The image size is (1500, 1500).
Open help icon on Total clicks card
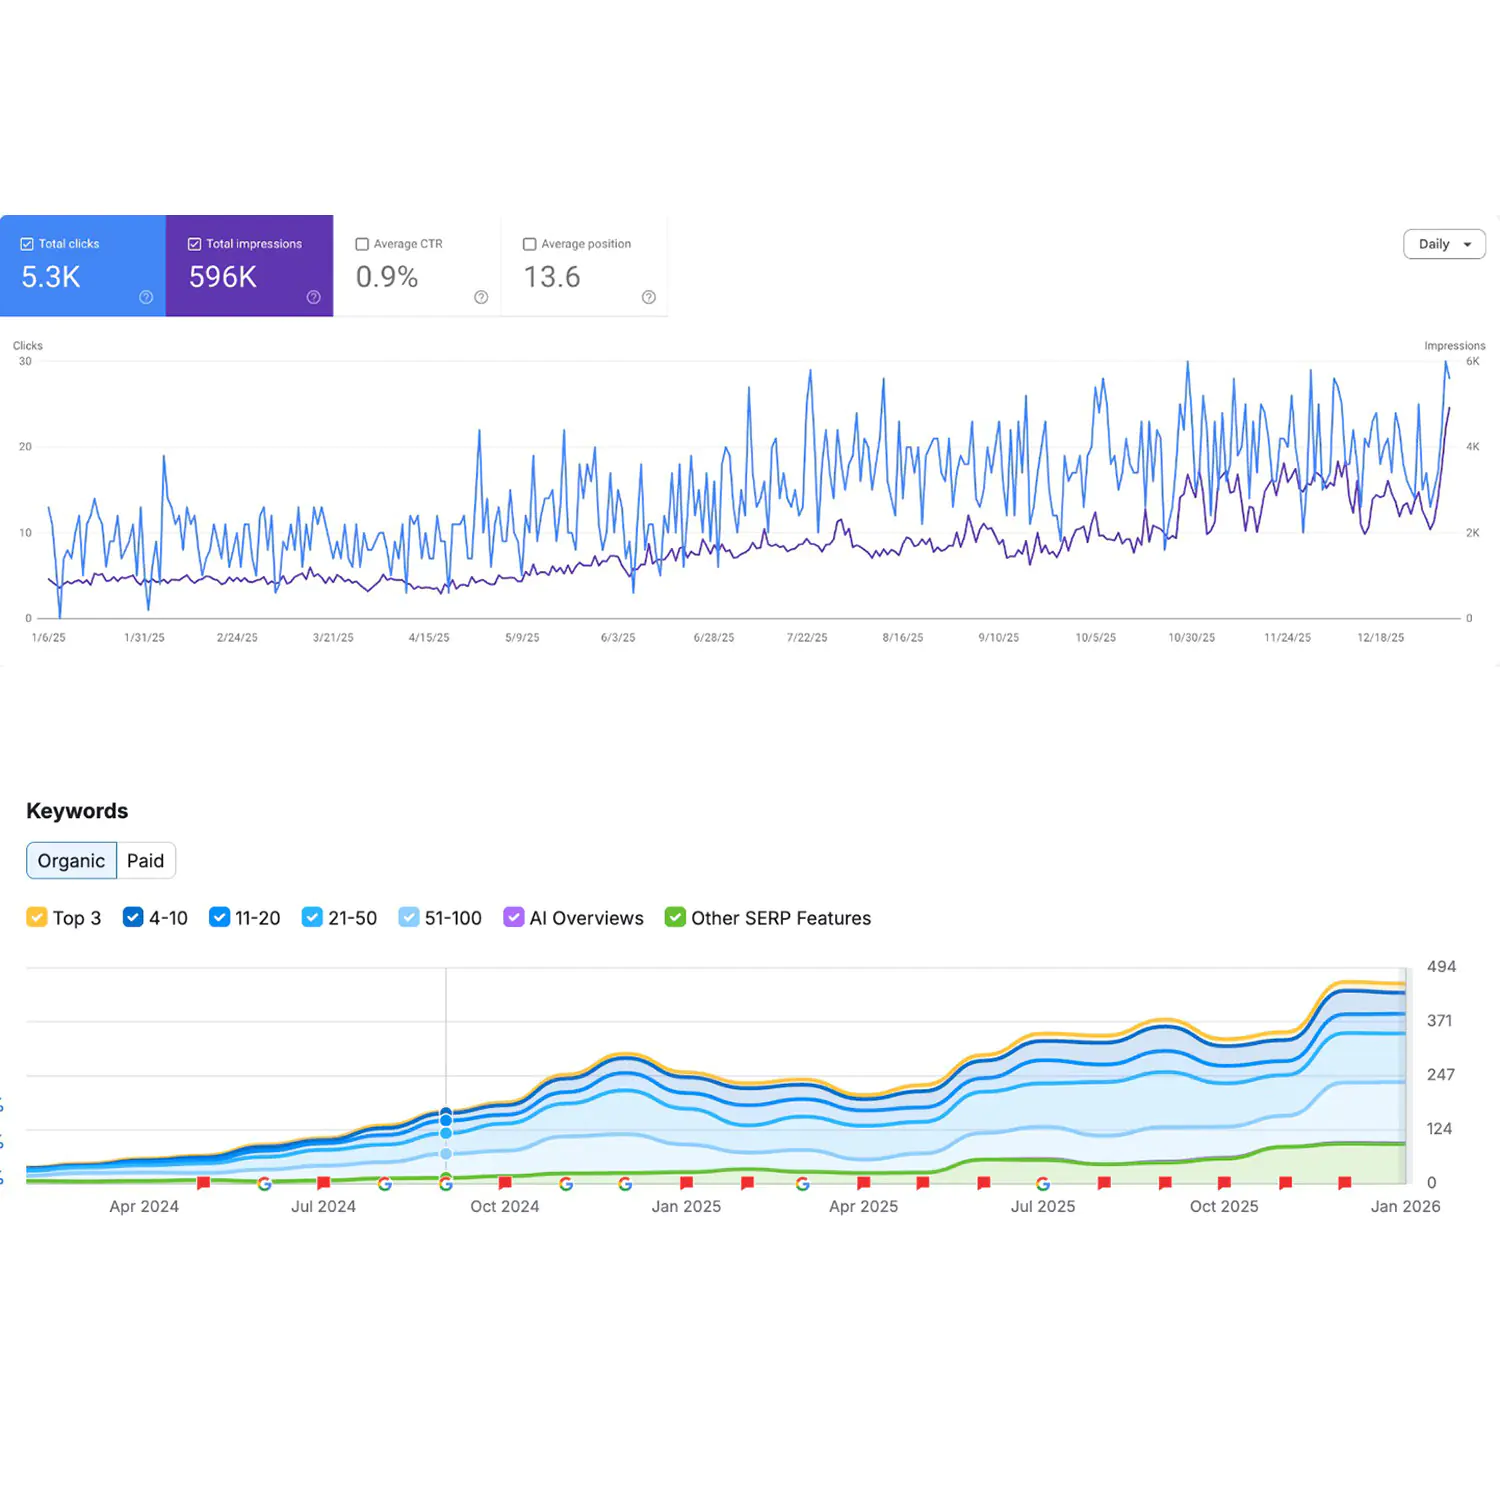pyautogui.click(x=146, y=297)
